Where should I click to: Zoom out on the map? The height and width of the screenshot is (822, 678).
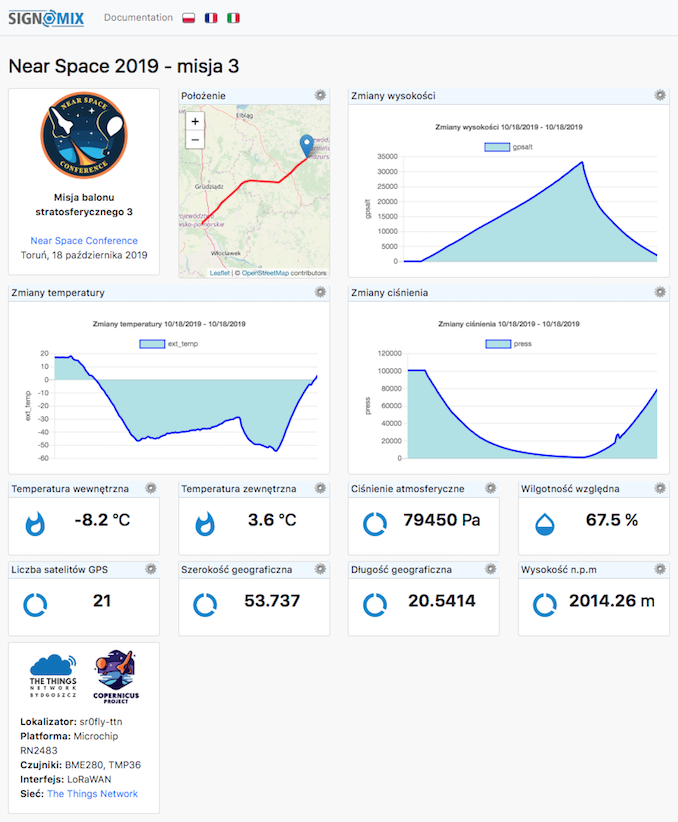(195, 139)
